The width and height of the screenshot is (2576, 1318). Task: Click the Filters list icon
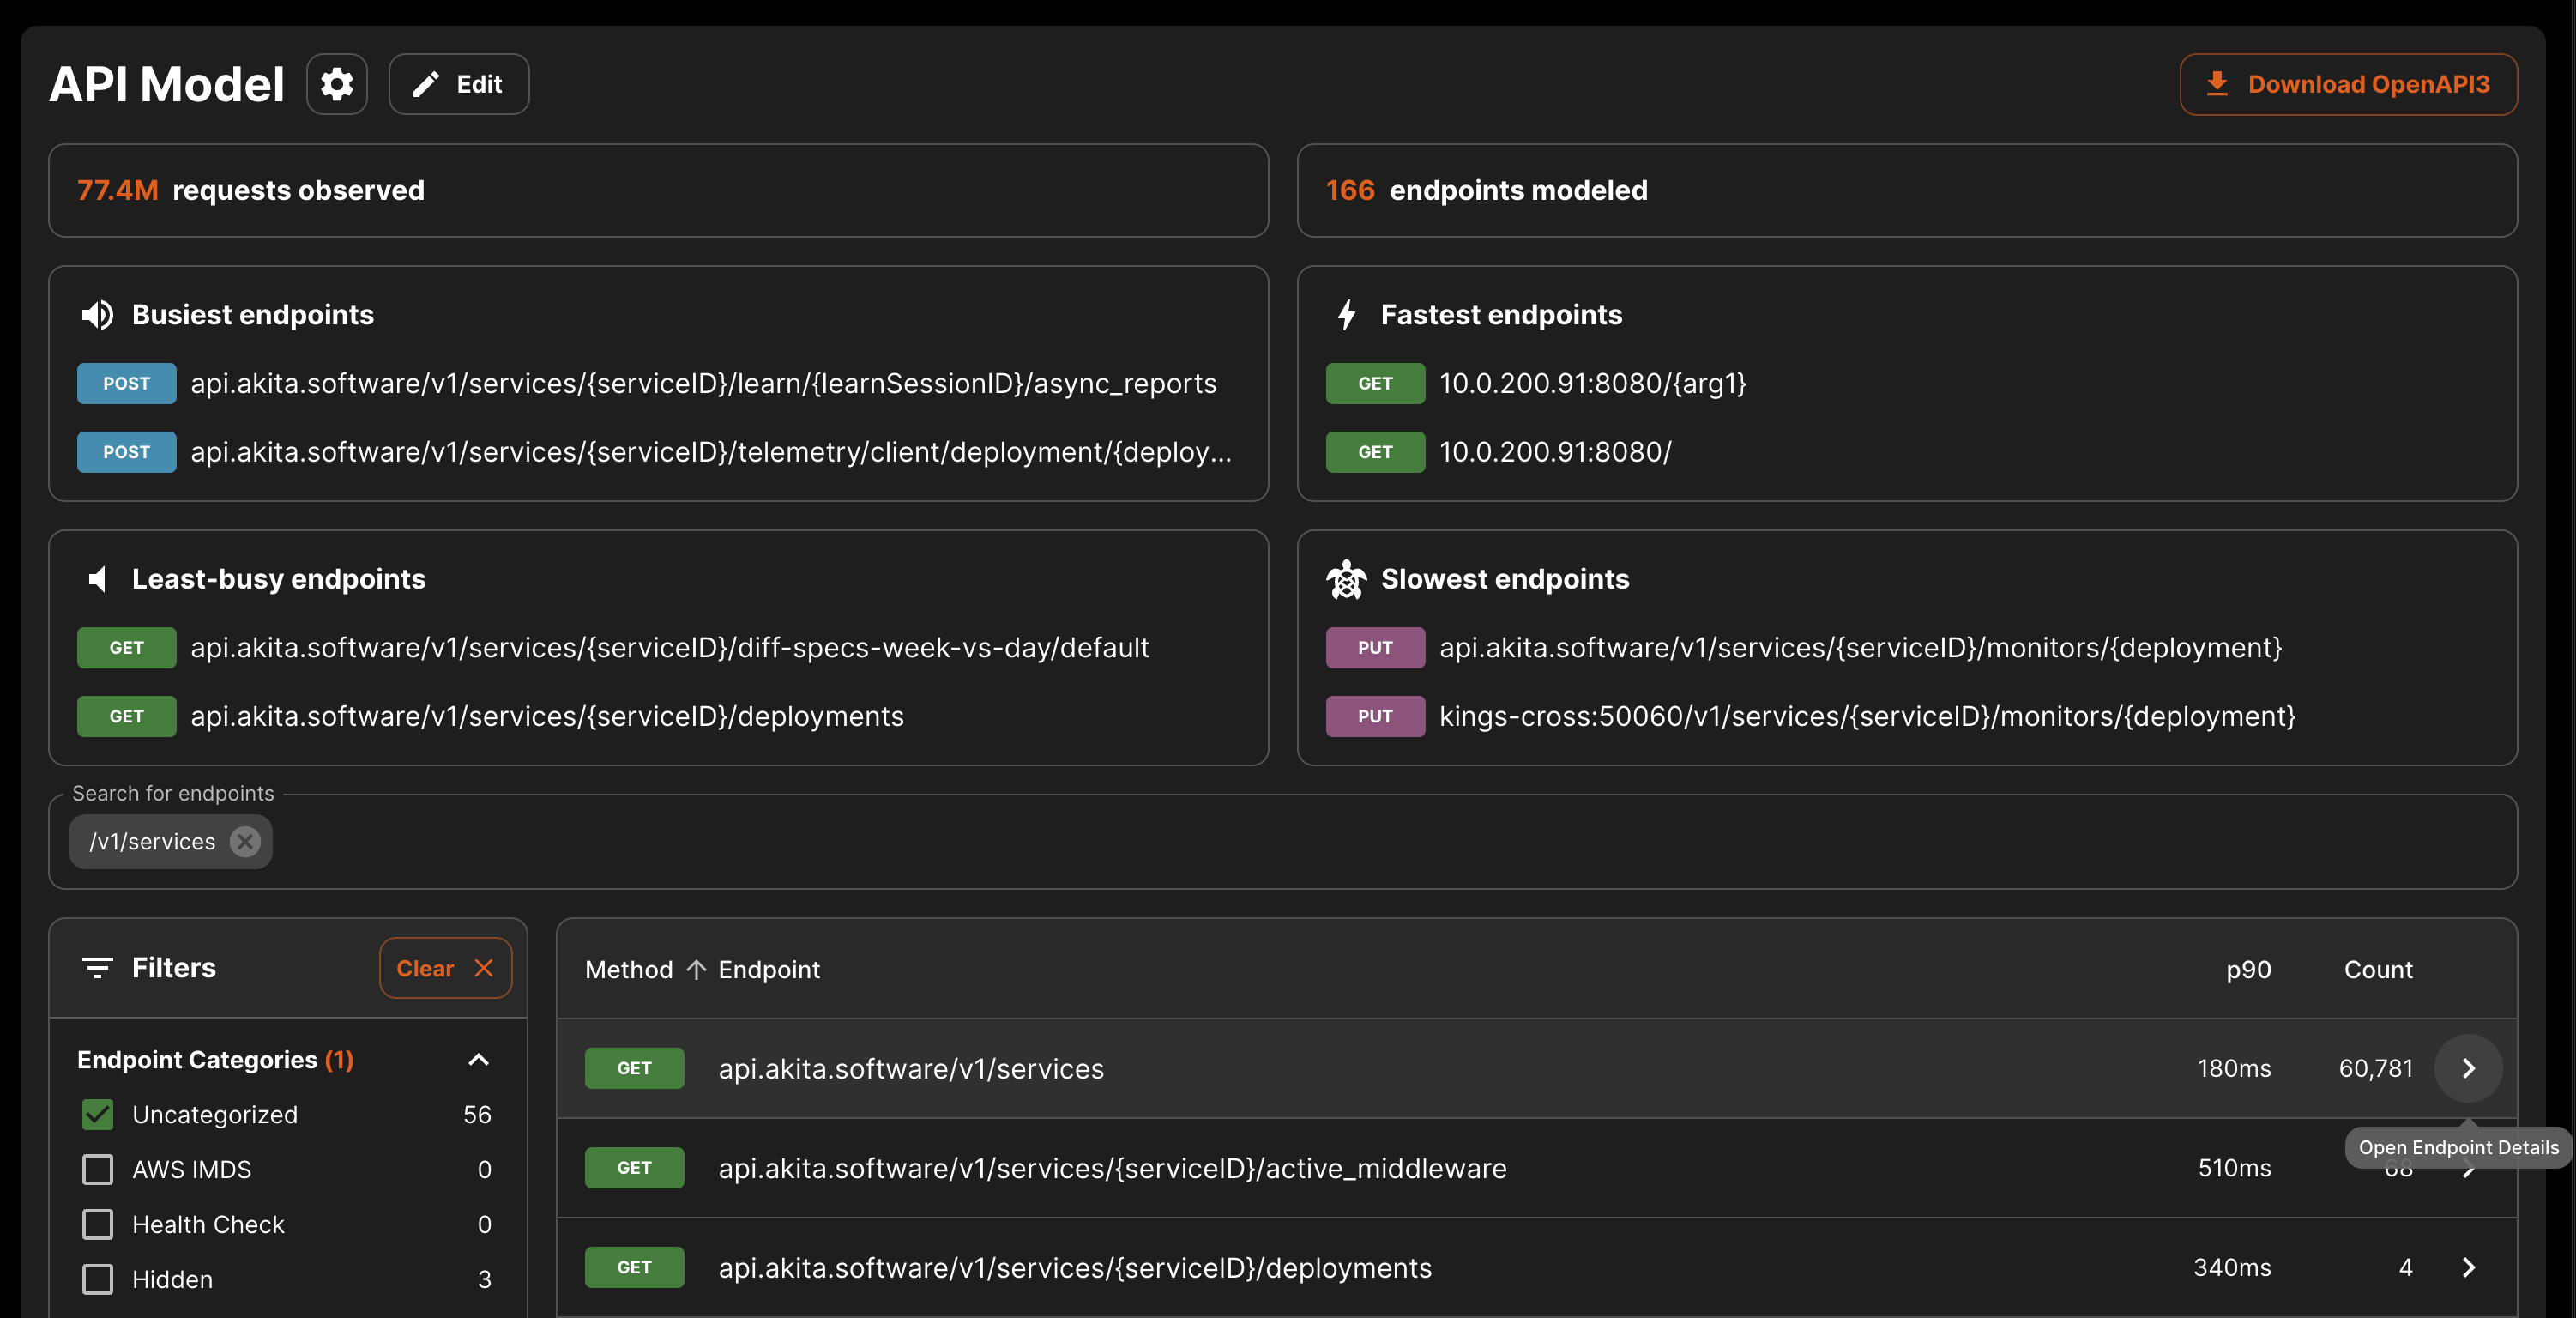tap(97, 968)
